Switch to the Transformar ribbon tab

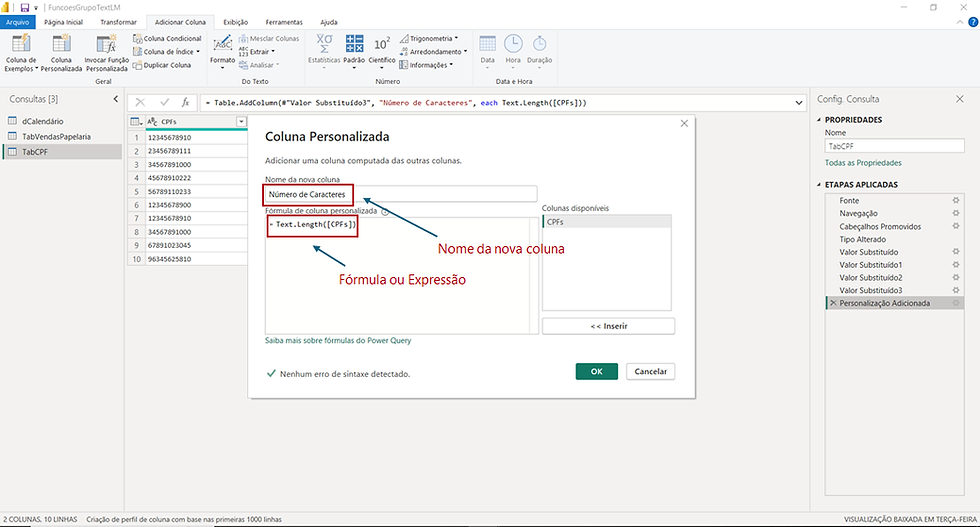click(x=118, y=22)
